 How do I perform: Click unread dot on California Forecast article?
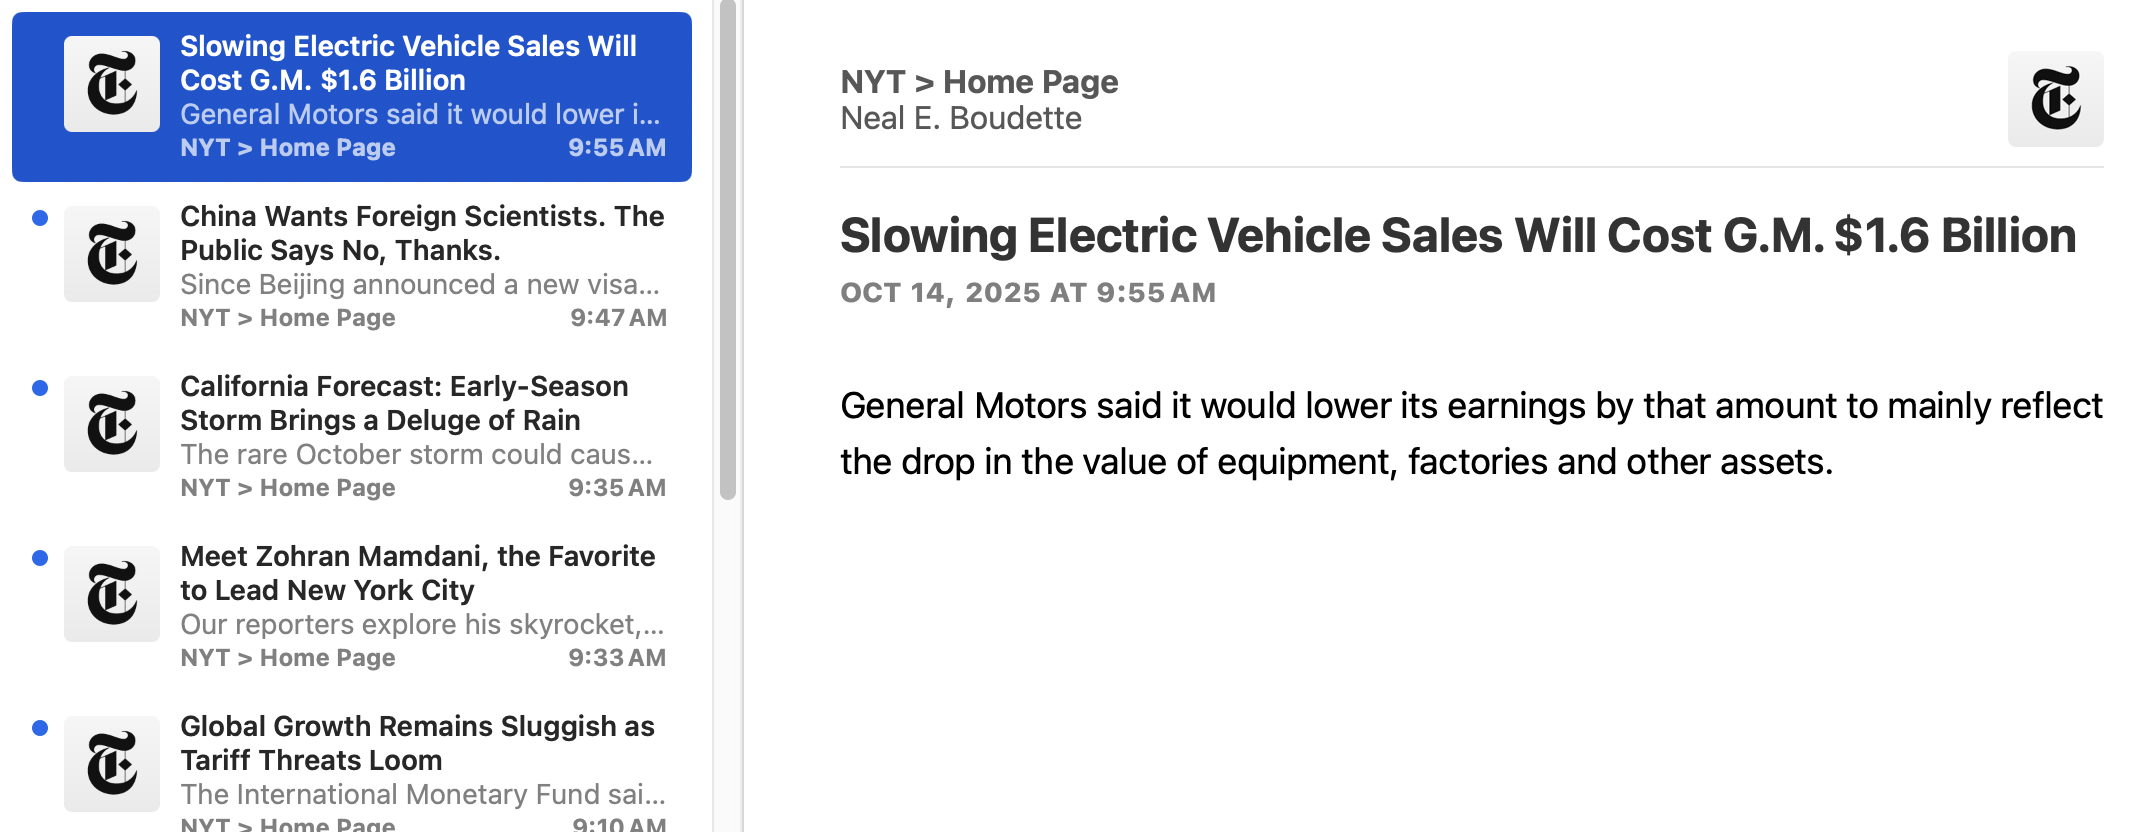40,388
